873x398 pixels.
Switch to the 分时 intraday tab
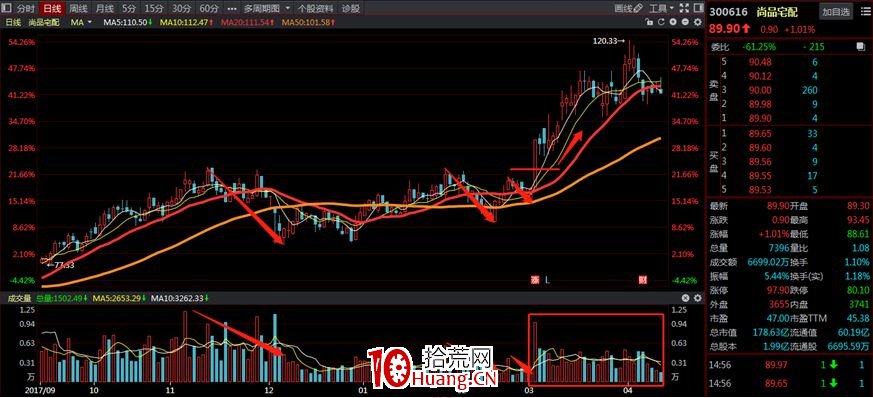tap(26, 9)
